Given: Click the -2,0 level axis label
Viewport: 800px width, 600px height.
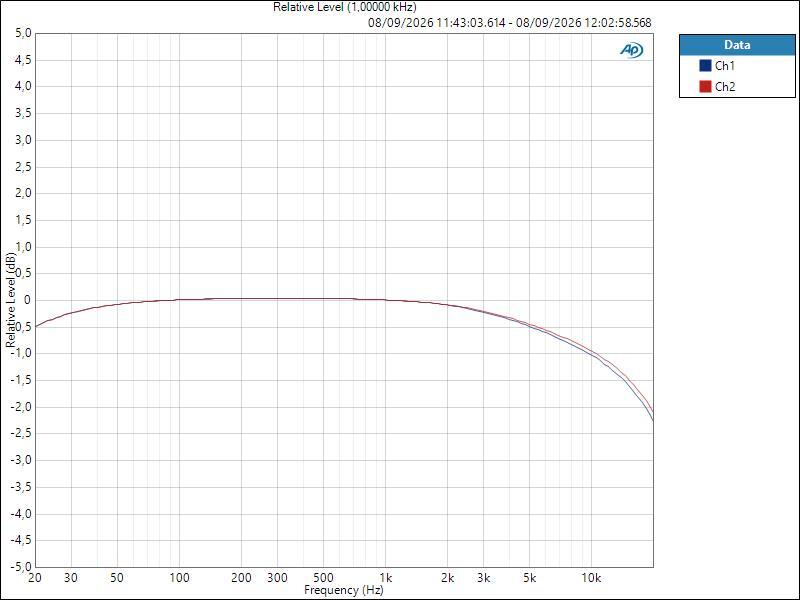Looking at the screenshot, I should (21, 407).
